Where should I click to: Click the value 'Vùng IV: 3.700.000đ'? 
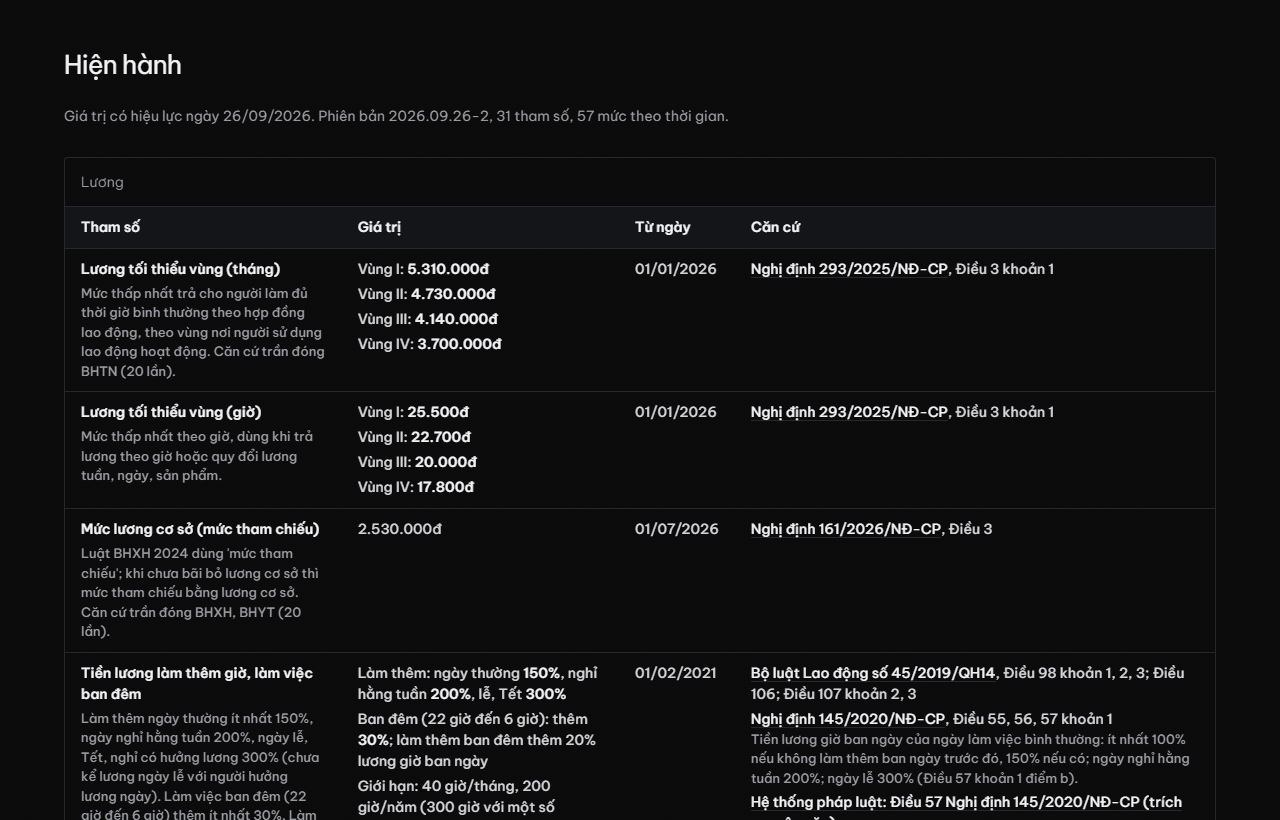coord(430,344)
